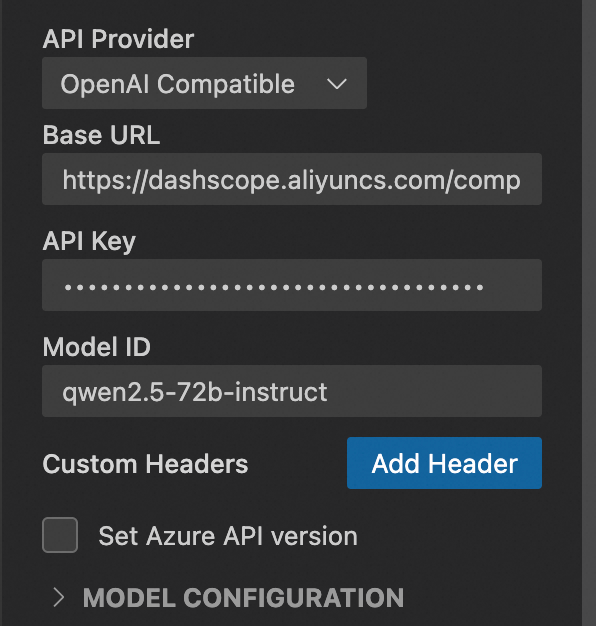
Task: Enable the Set Azure API version checkbox
Action: pos(60,535)
